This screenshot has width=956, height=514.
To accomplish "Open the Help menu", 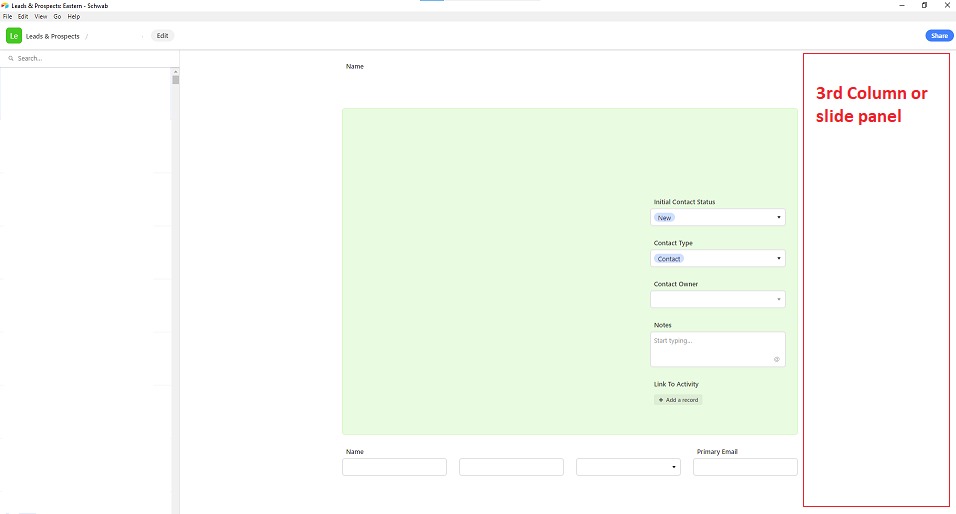I will click(74, 16).
